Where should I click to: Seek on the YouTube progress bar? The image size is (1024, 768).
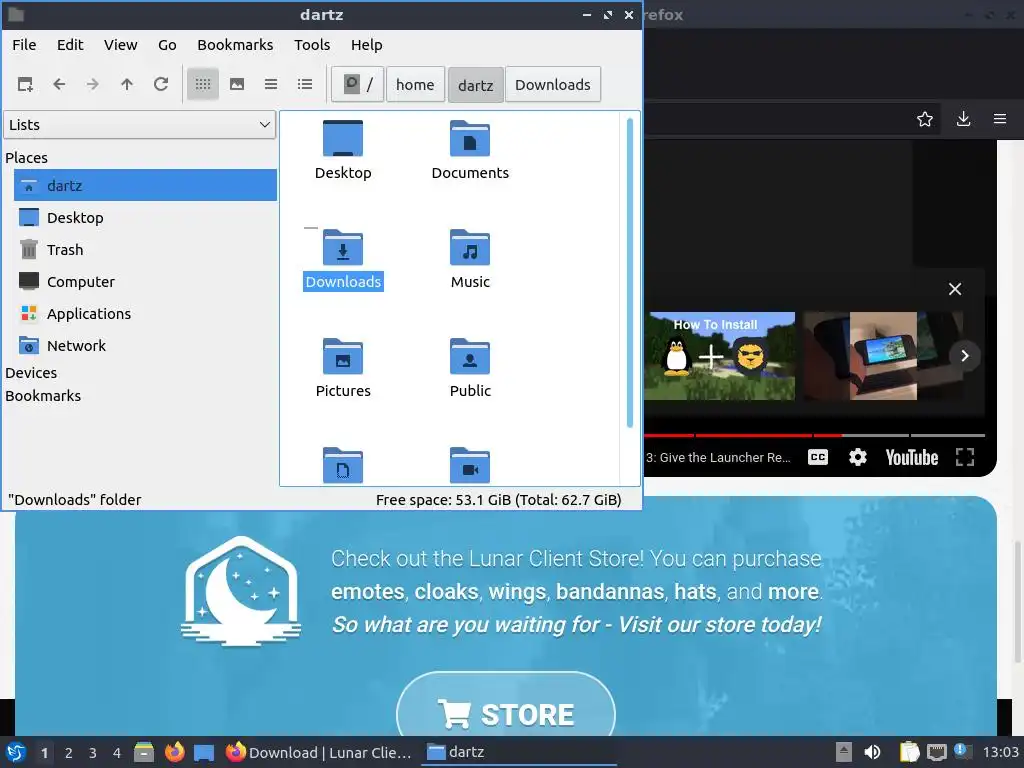(814, 435)
